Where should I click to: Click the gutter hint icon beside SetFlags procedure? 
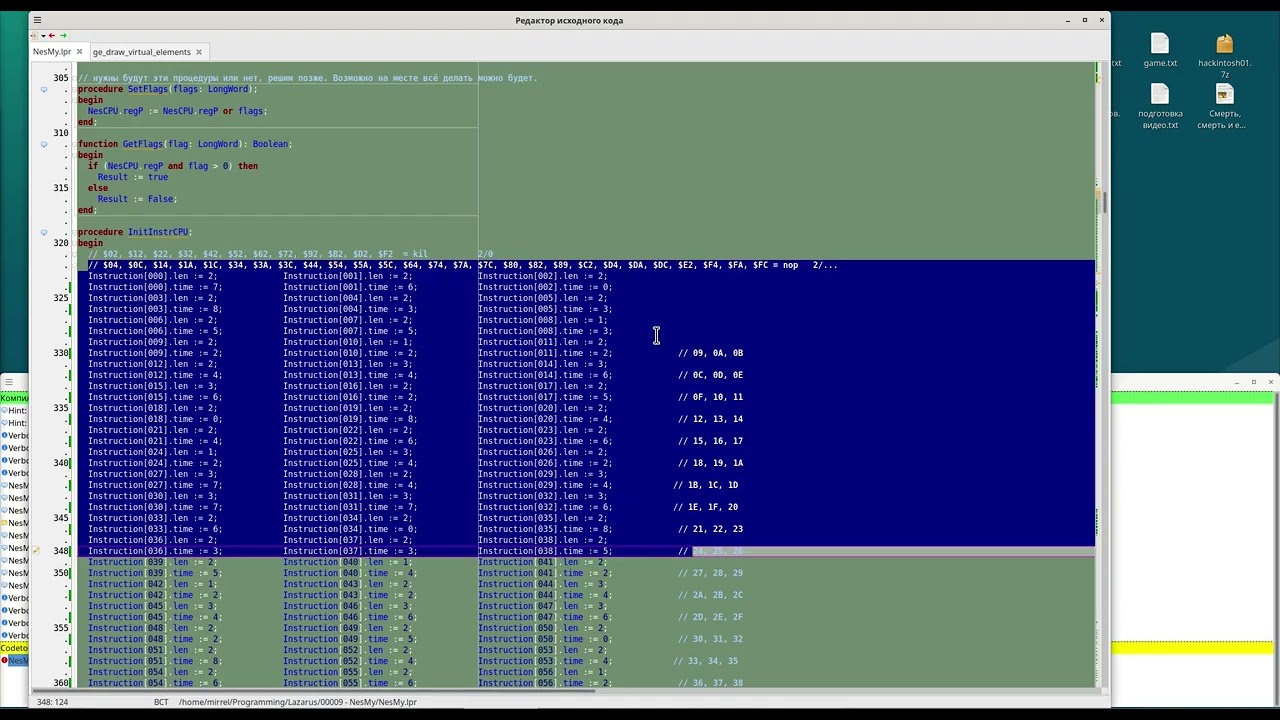[x=43, y=89]
